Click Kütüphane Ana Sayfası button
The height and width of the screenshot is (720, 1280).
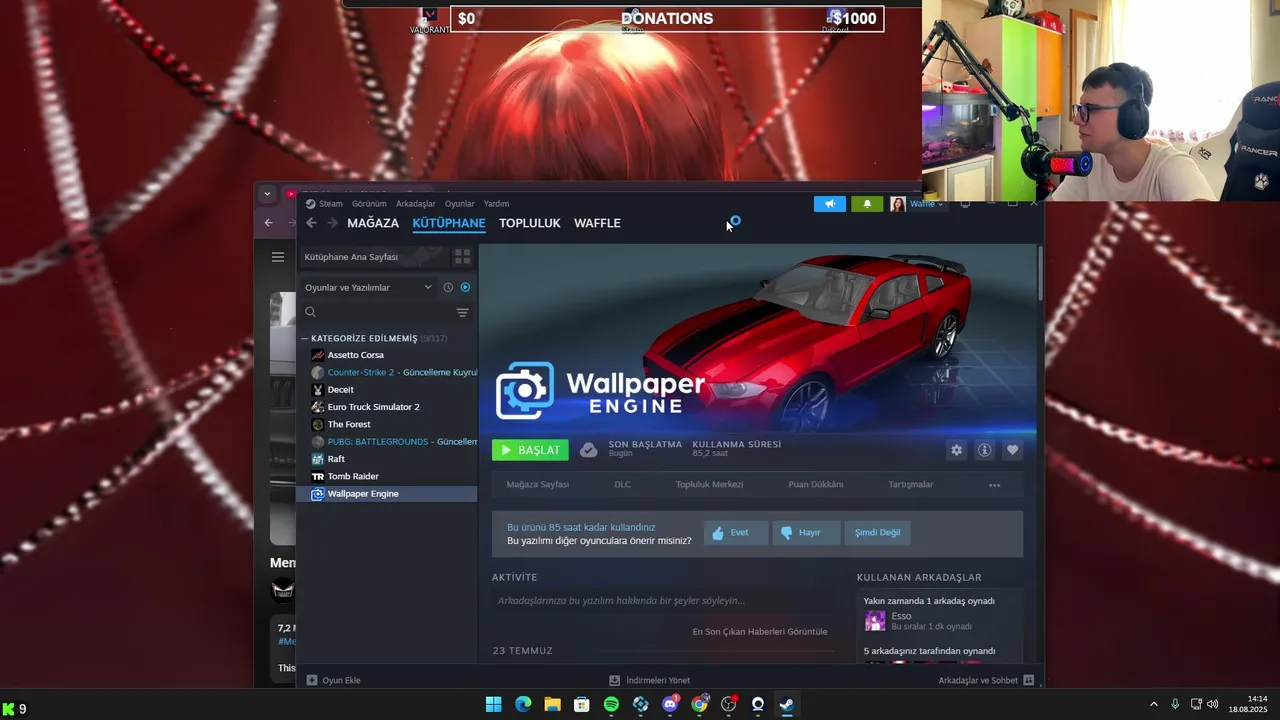(x=374, y=257)
